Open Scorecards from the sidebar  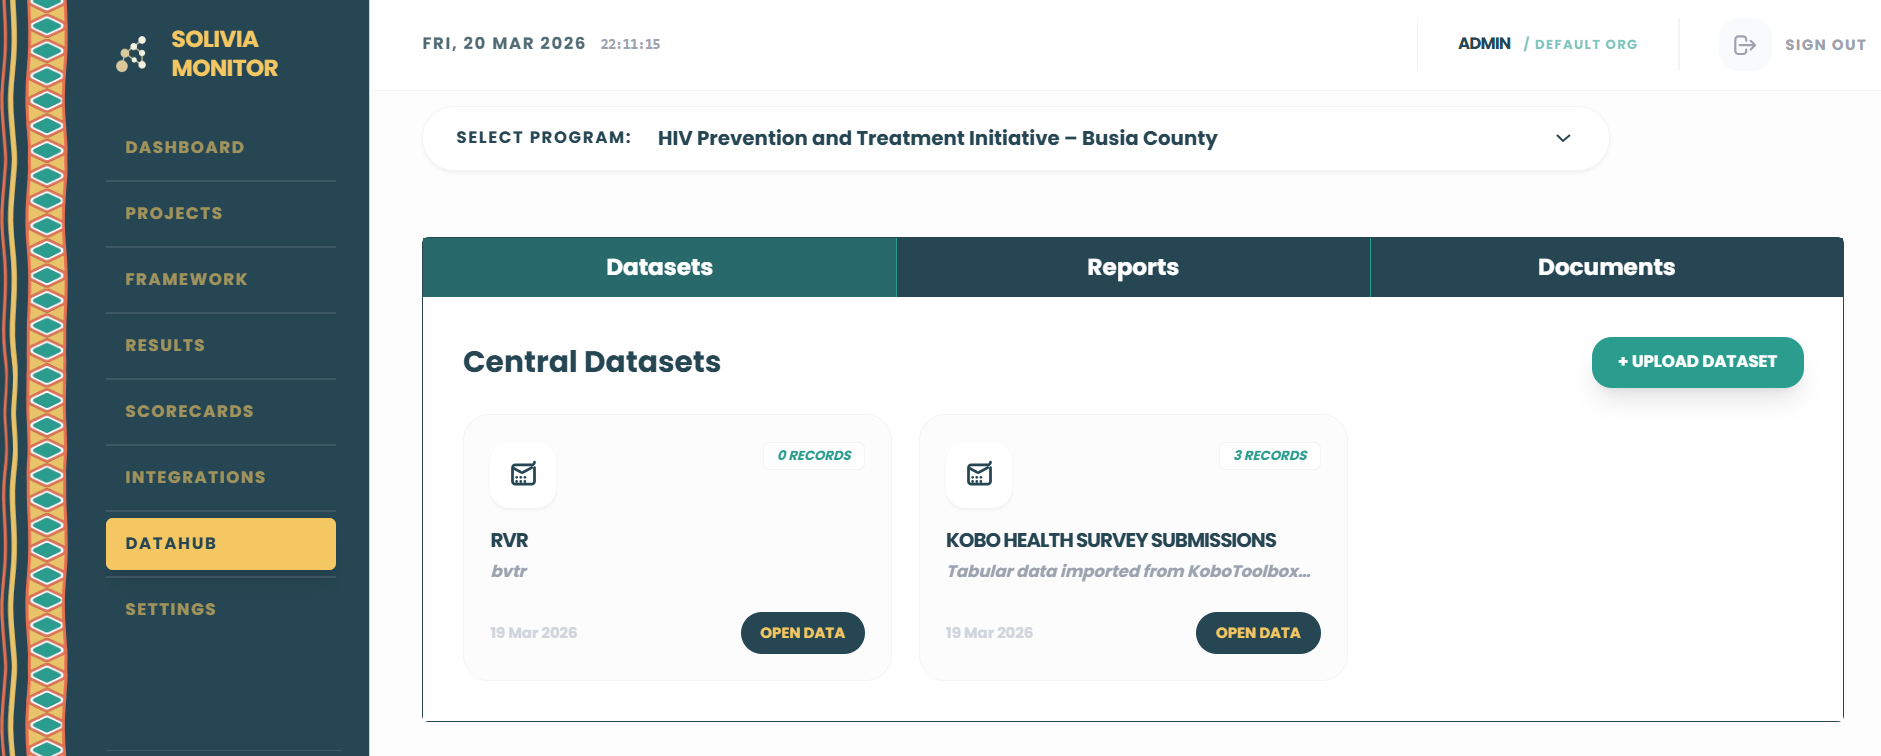tap(221, 412)
